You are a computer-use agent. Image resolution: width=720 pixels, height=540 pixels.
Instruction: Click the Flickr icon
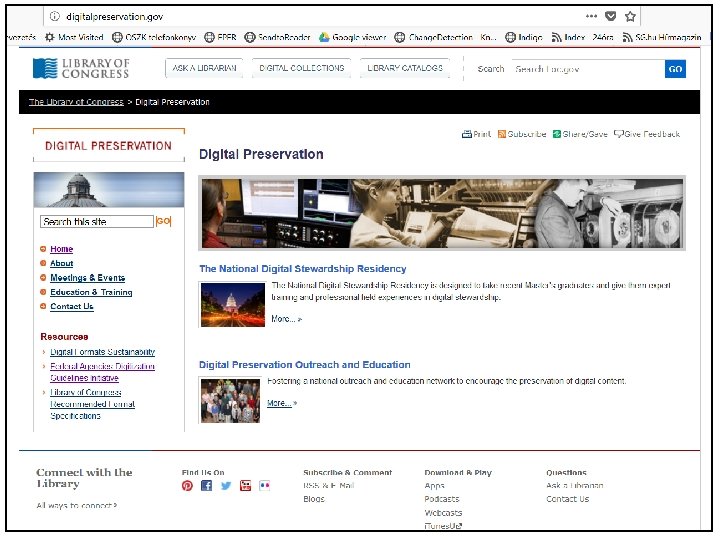coord(265,486)
